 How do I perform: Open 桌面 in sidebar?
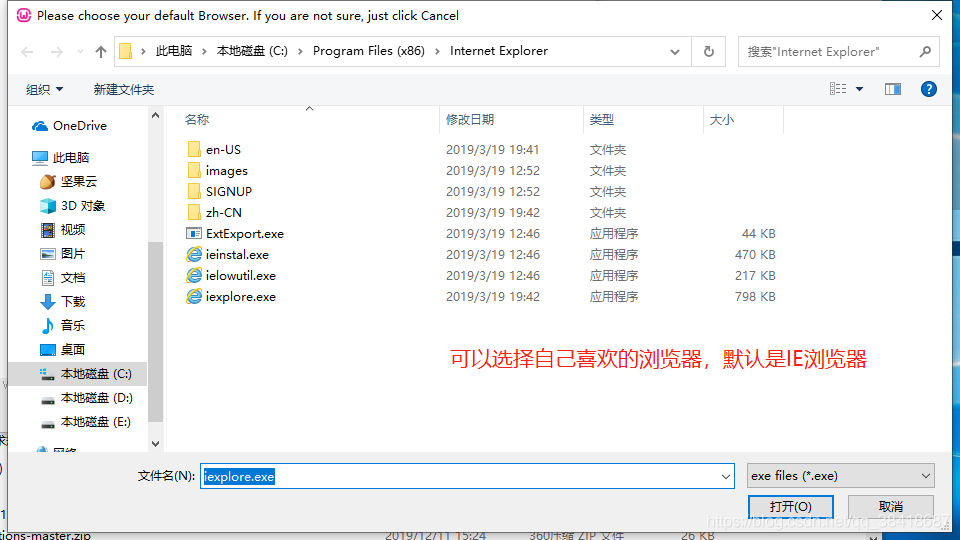pyautogui.click(x=63, y=350)
